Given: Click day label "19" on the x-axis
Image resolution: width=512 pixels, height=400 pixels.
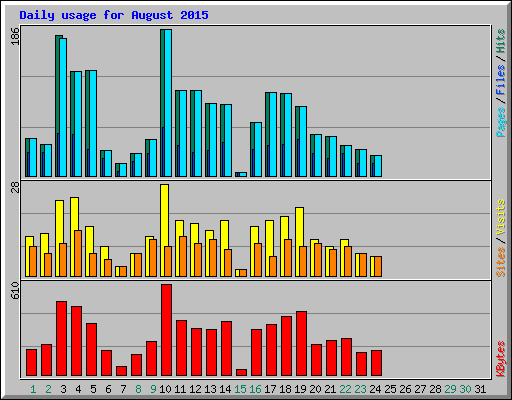Looking at the screenshot, I should click(x=300, y=389).
